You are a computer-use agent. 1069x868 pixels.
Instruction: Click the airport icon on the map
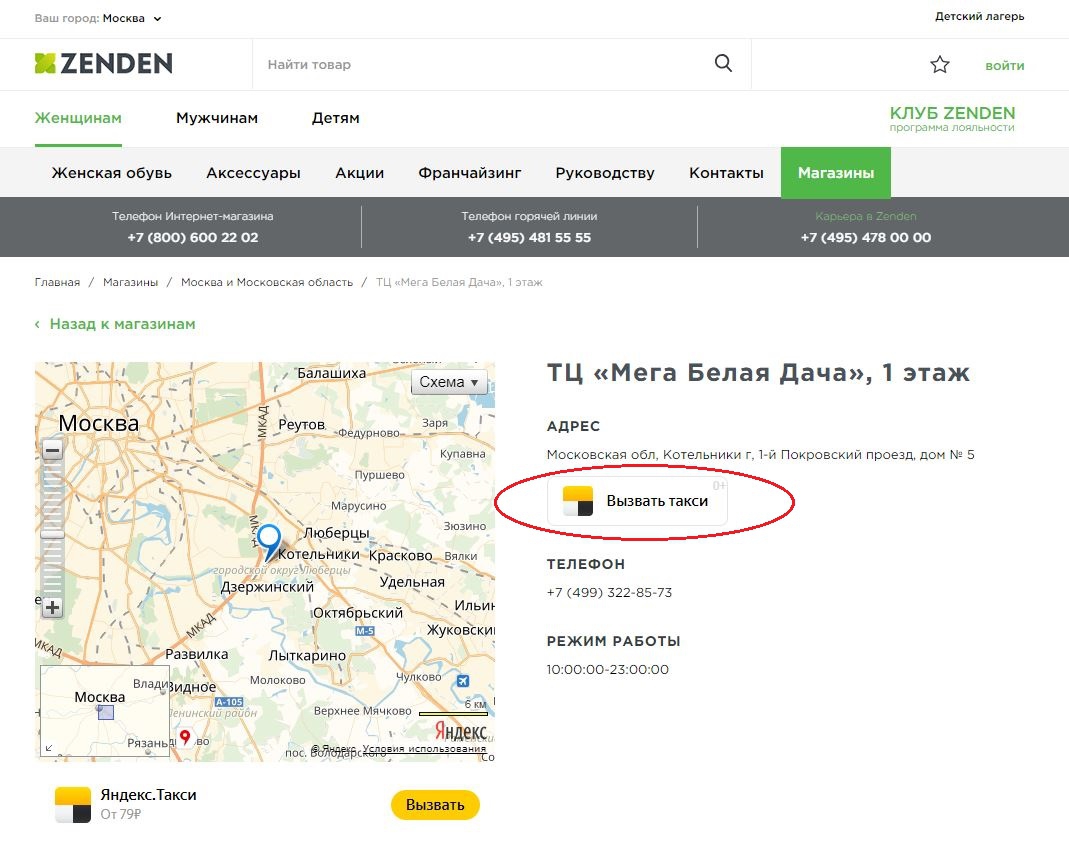[x=463, y=680]
